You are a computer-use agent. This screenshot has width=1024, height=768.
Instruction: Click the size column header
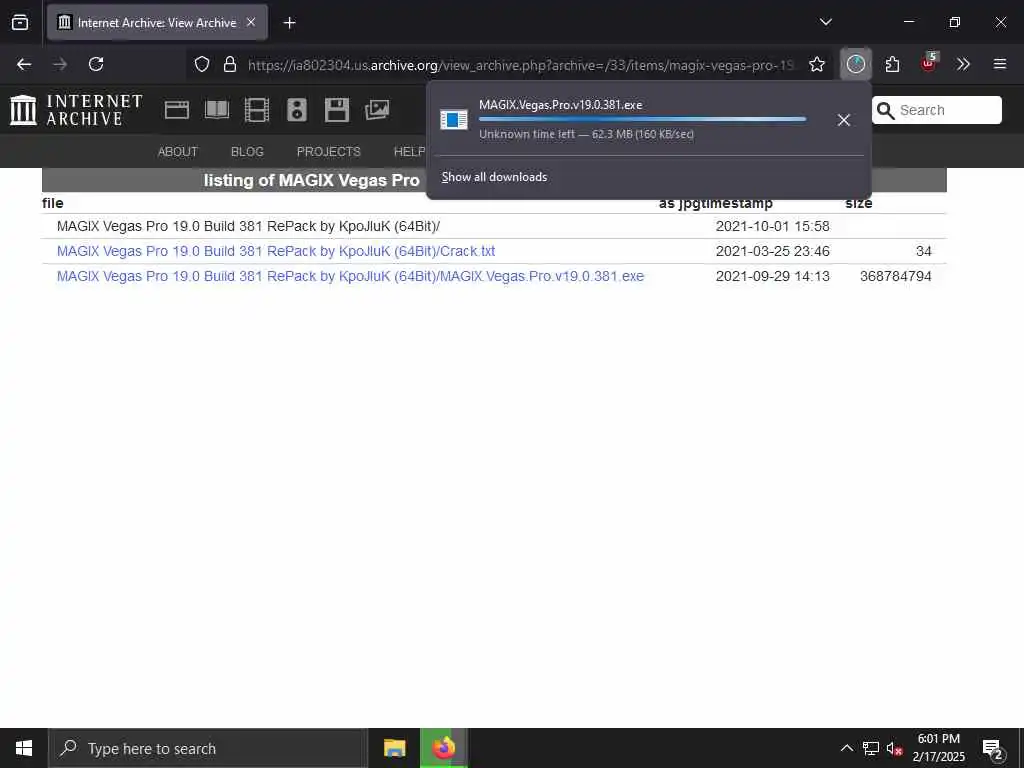[859, 203]
